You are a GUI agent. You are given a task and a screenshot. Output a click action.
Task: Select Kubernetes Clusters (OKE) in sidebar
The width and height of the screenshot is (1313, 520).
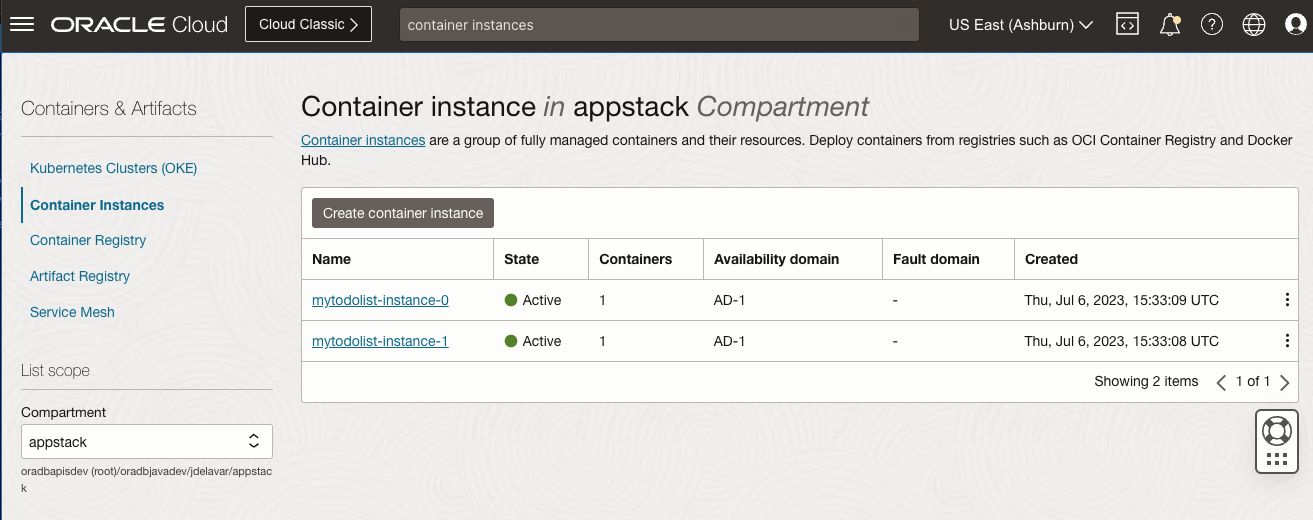click(114, 168)
